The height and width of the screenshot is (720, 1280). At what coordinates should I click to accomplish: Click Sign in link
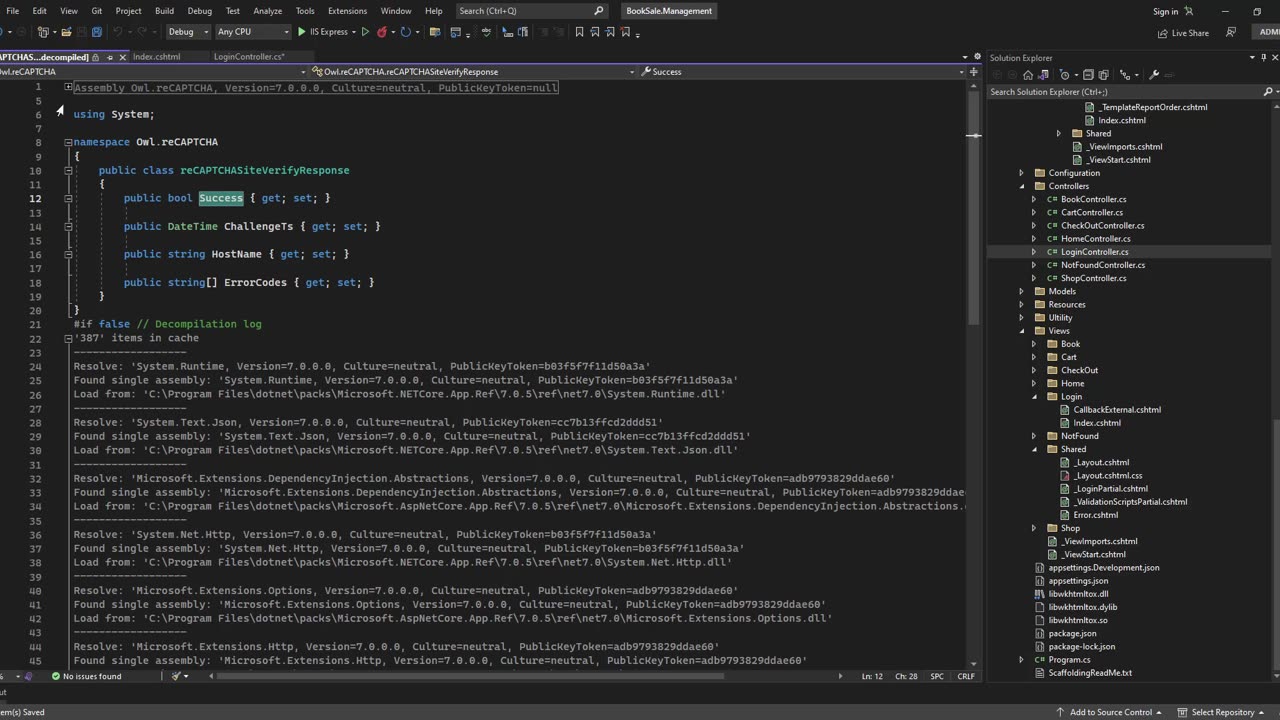(x=1166, y=12)
